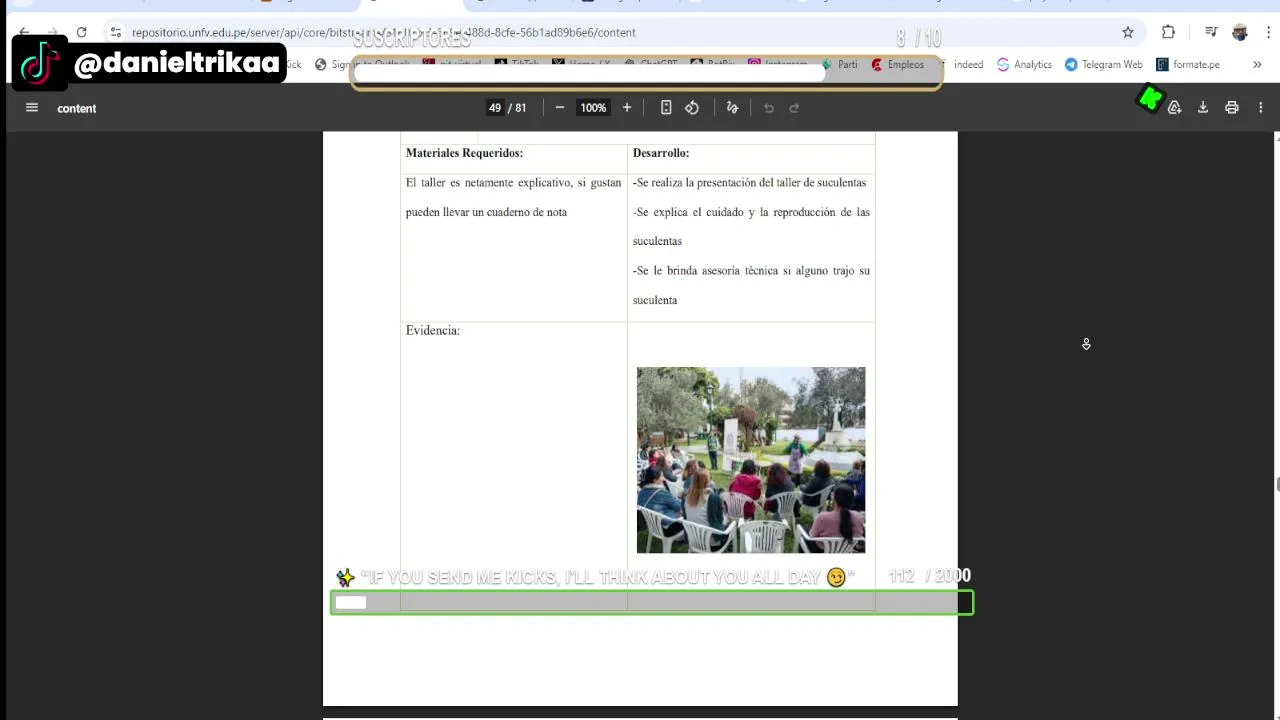Zoom out with the minus button
The width and height of the screenshot is (1280, 720).
[x=560, y=108]
